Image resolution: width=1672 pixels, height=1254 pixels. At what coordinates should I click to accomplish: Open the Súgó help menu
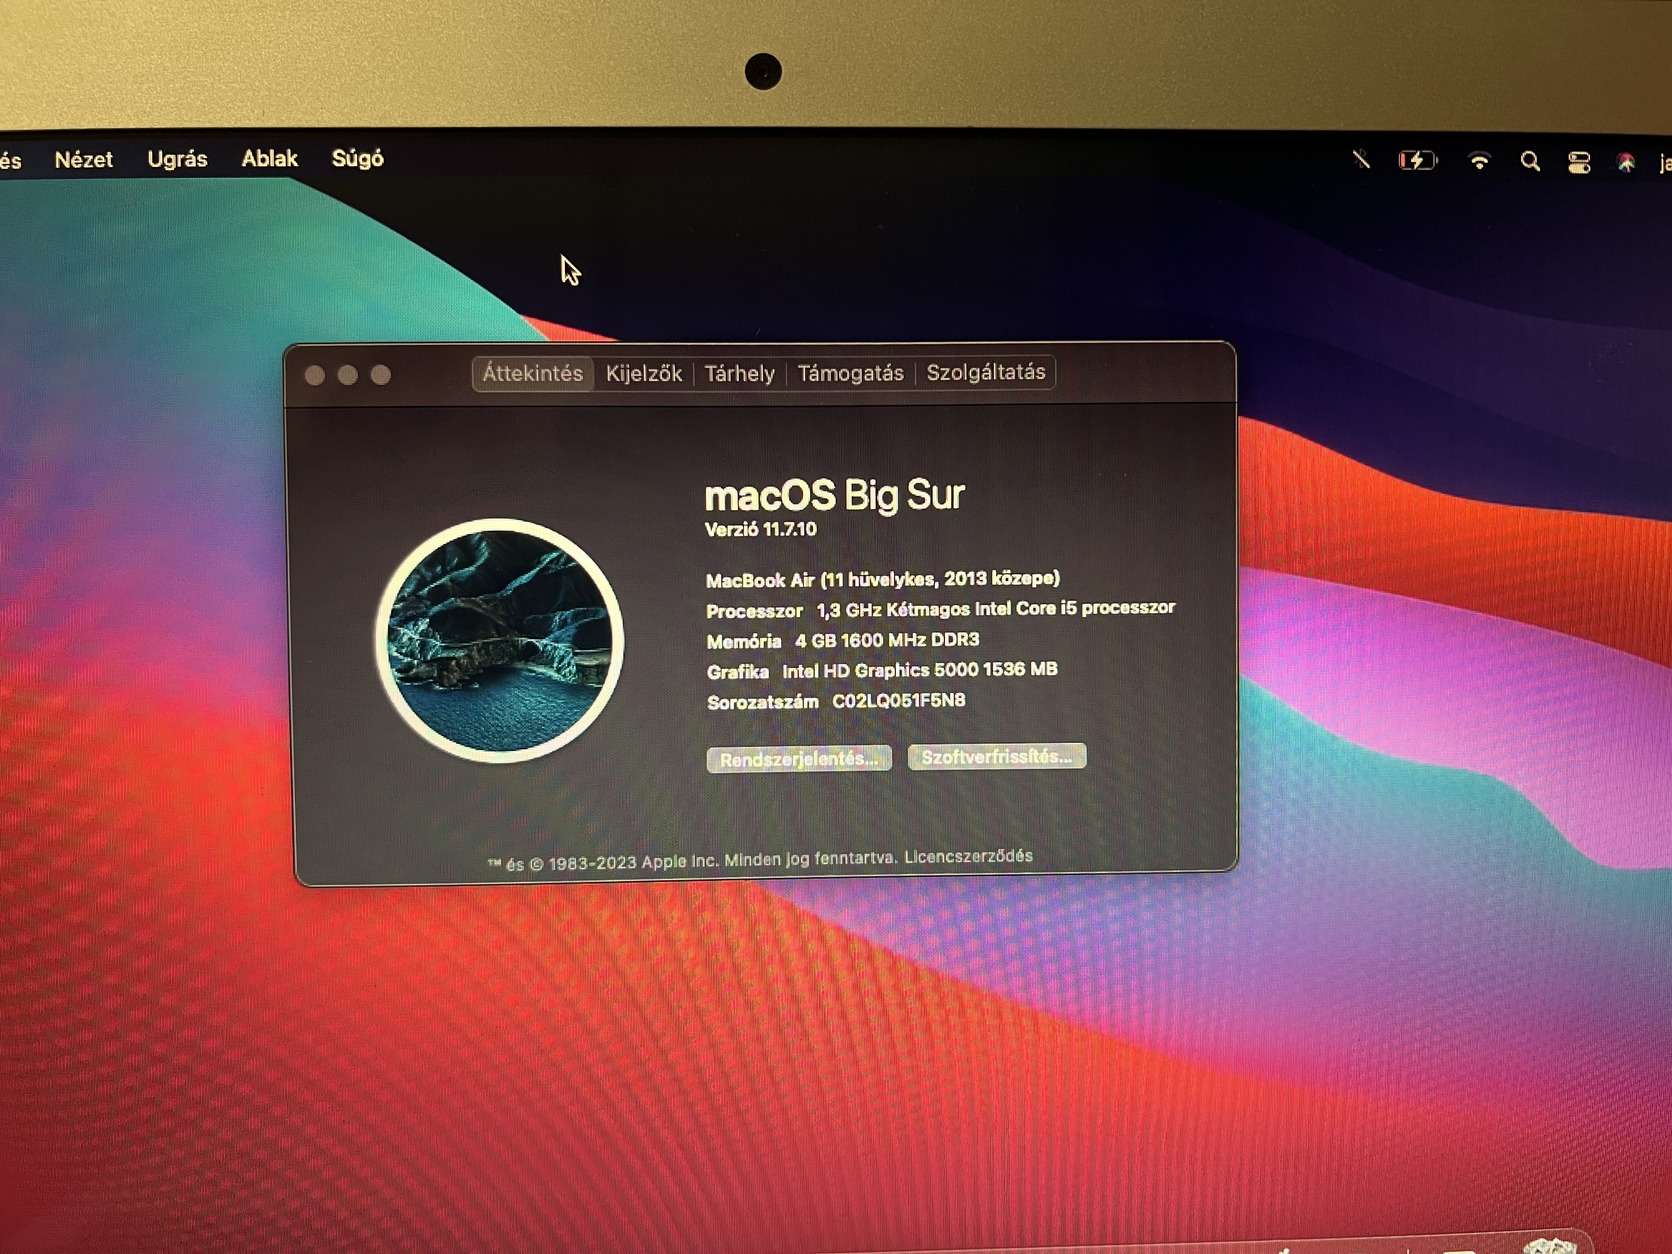(357, 158)
